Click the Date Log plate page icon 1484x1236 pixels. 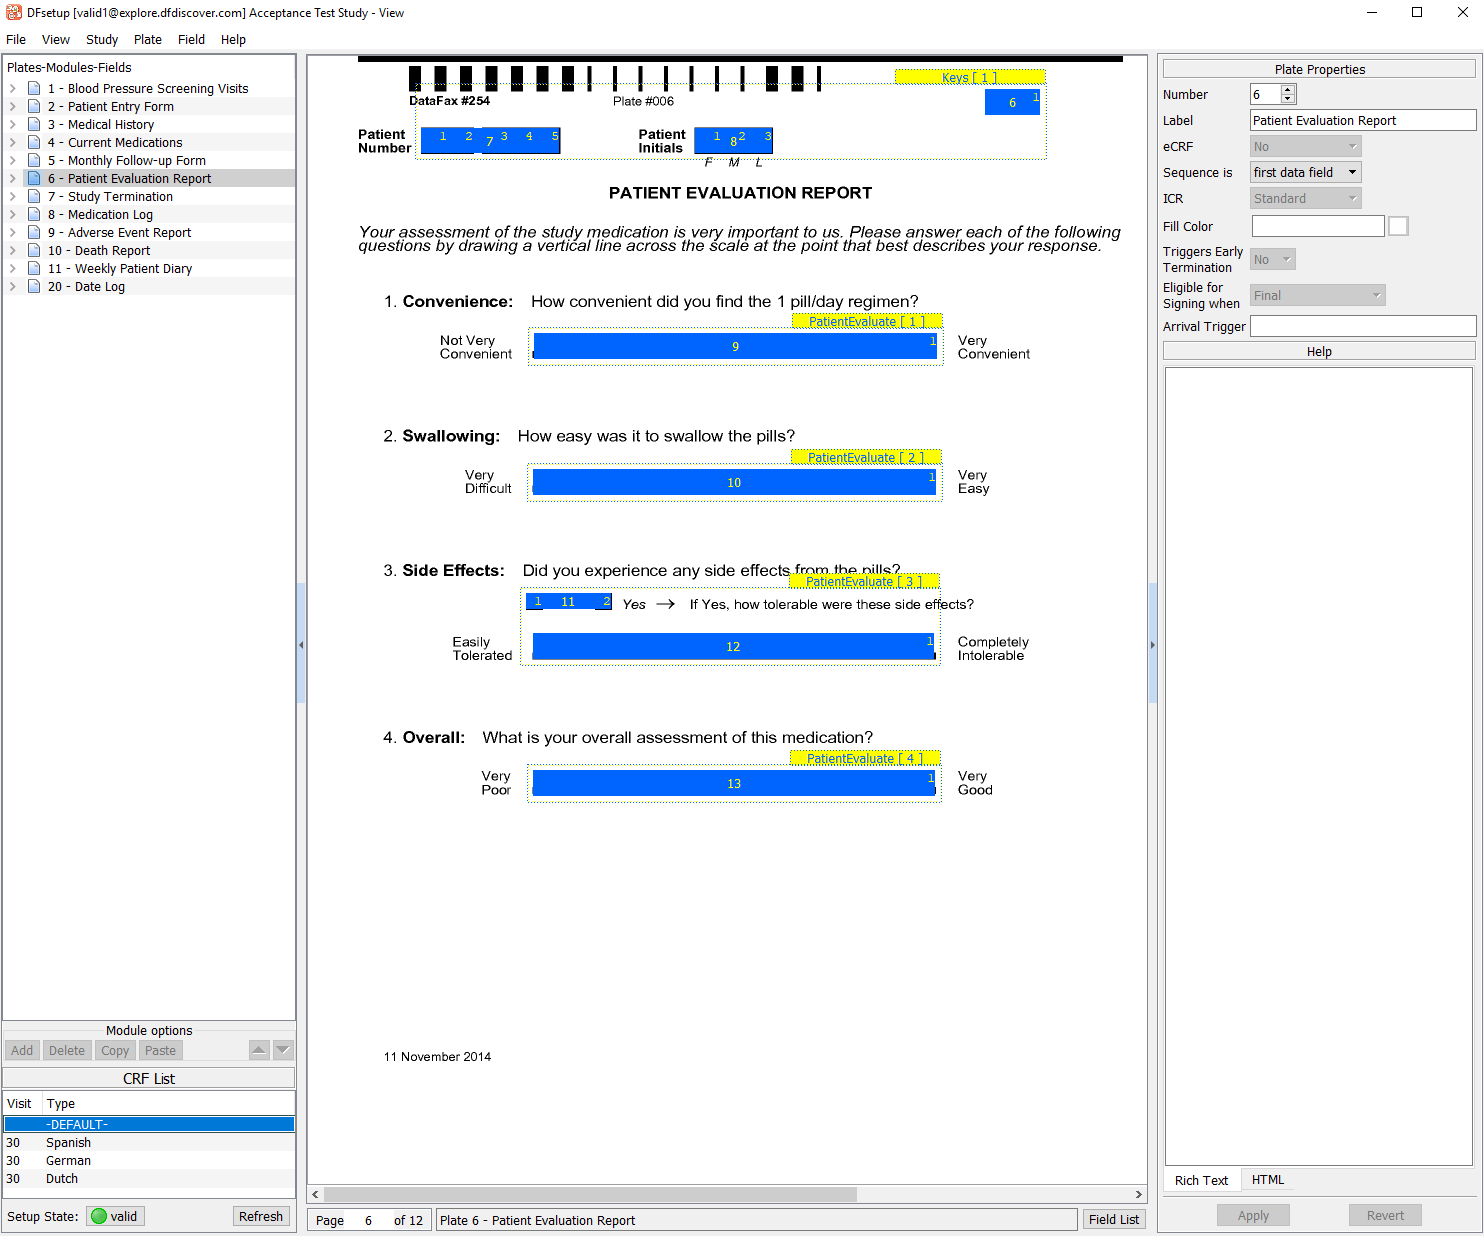click(34, 287)
